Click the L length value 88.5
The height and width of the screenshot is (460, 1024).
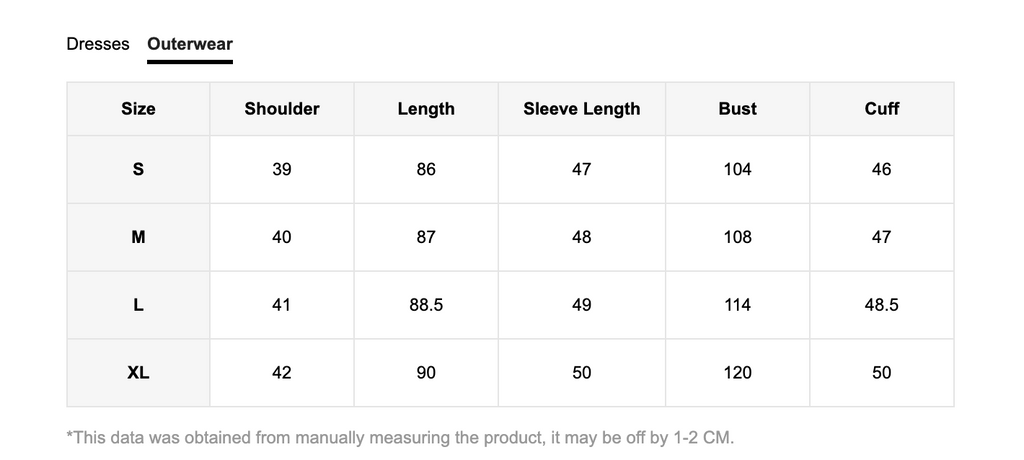point(426,305)
